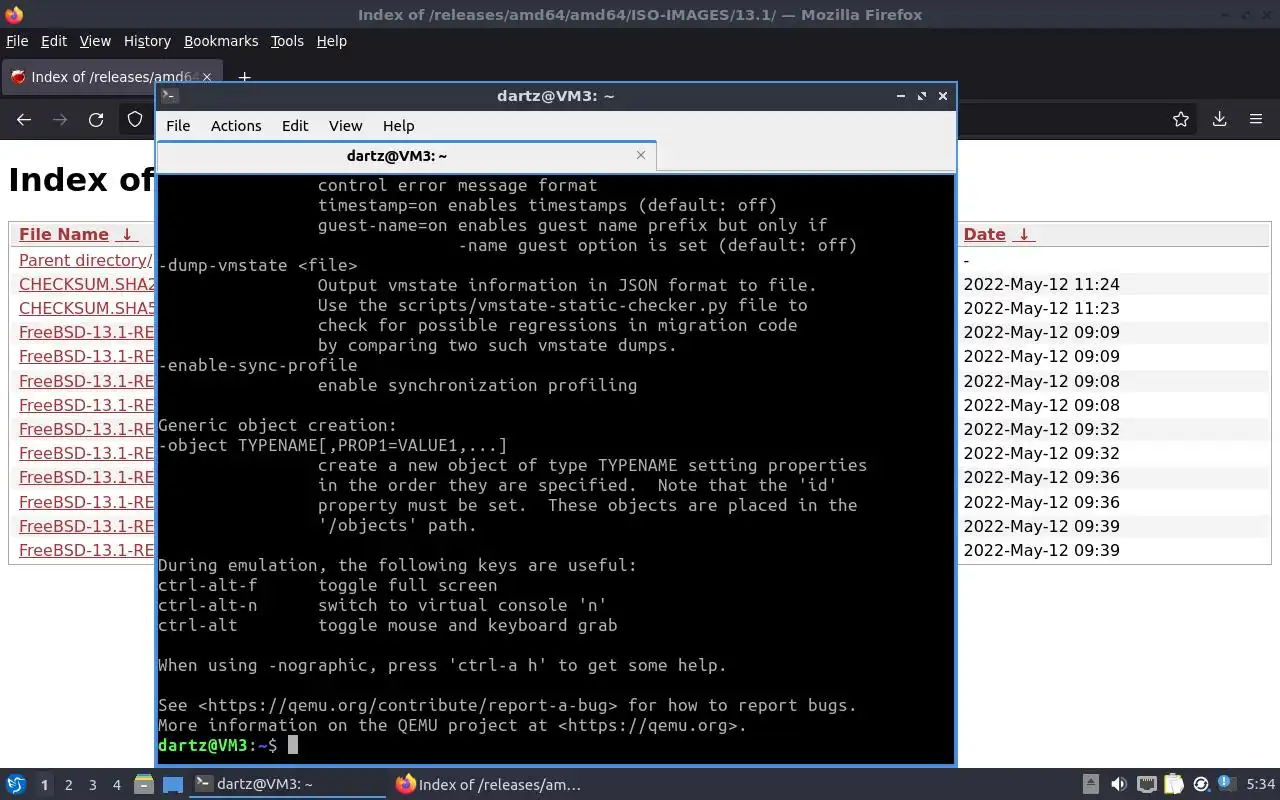Bookmark this page with the star icon
Image resolution: width=1280 pixels, height=800 pixels.
click(1181, 119)
